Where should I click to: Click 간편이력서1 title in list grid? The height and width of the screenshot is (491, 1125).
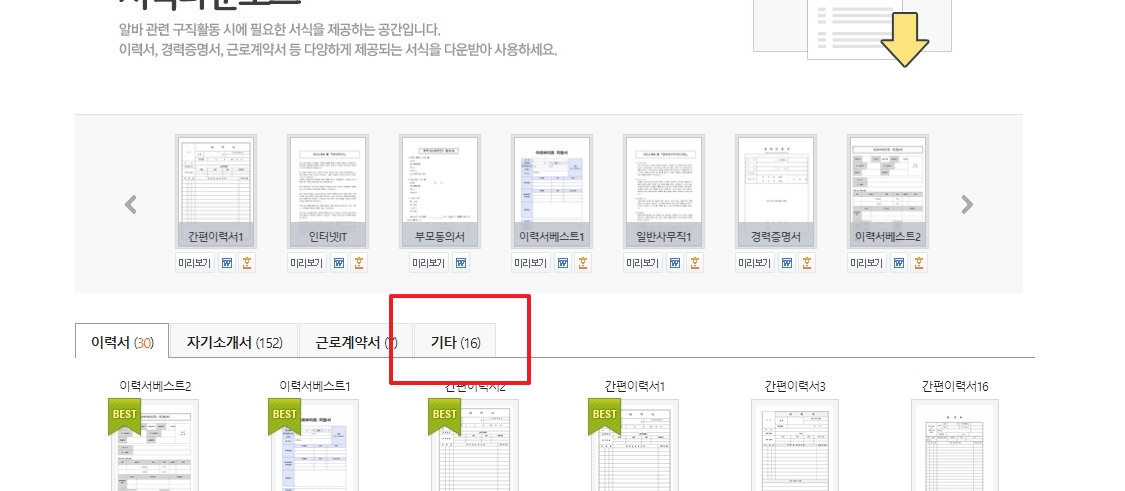point(635,386)
